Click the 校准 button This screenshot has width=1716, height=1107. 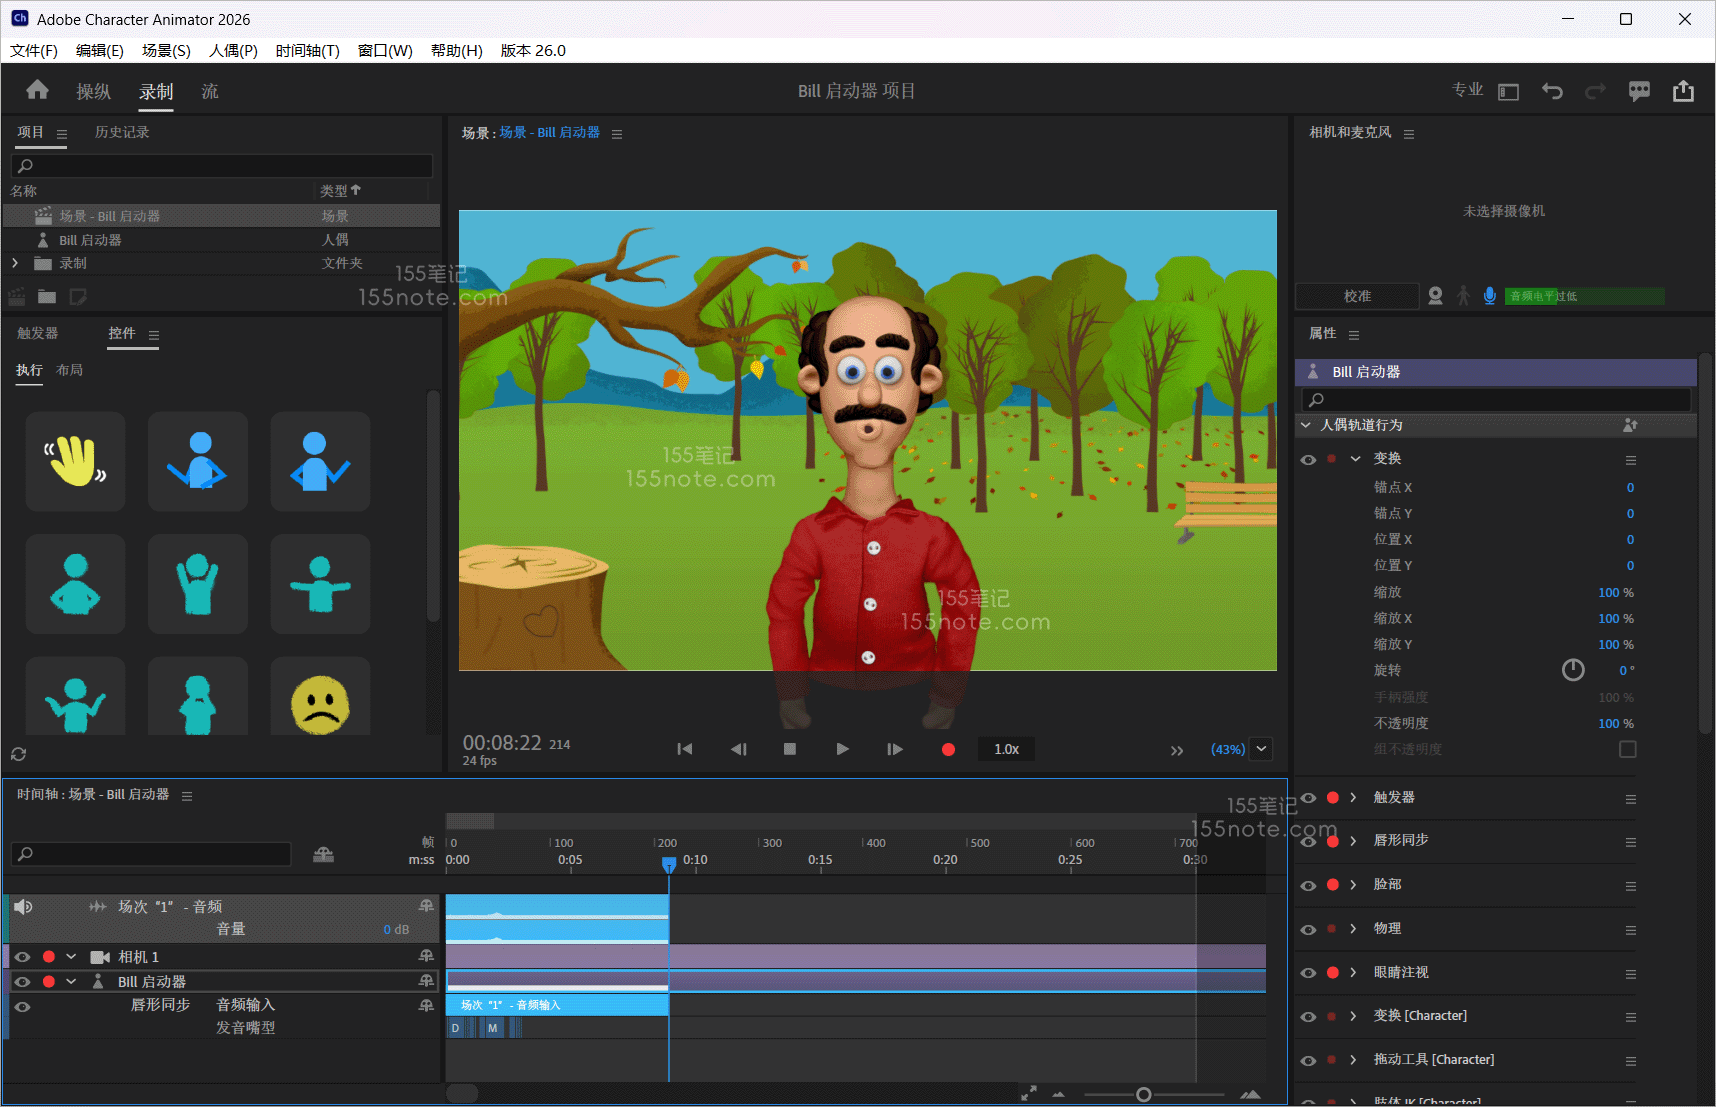click(1357, 296)
